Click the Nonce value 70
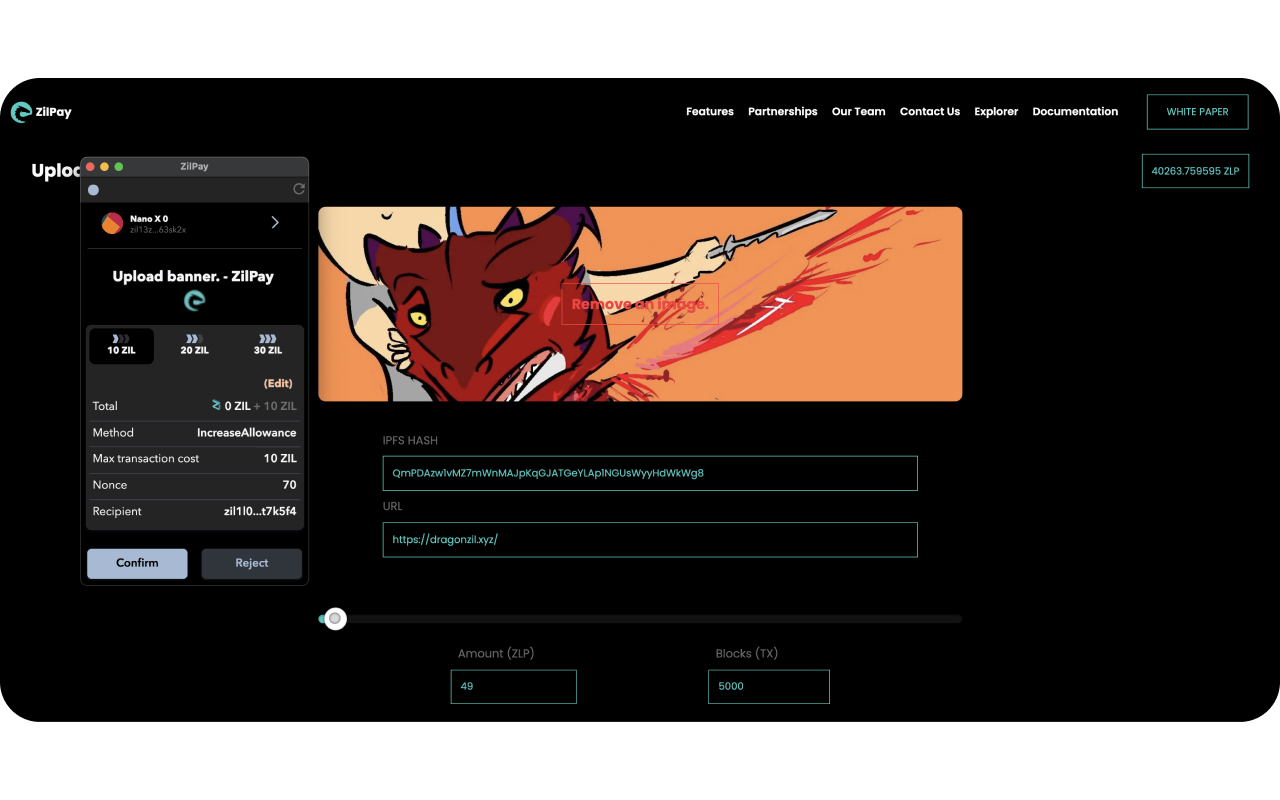Screen dimensions: 1280x800 290,485
